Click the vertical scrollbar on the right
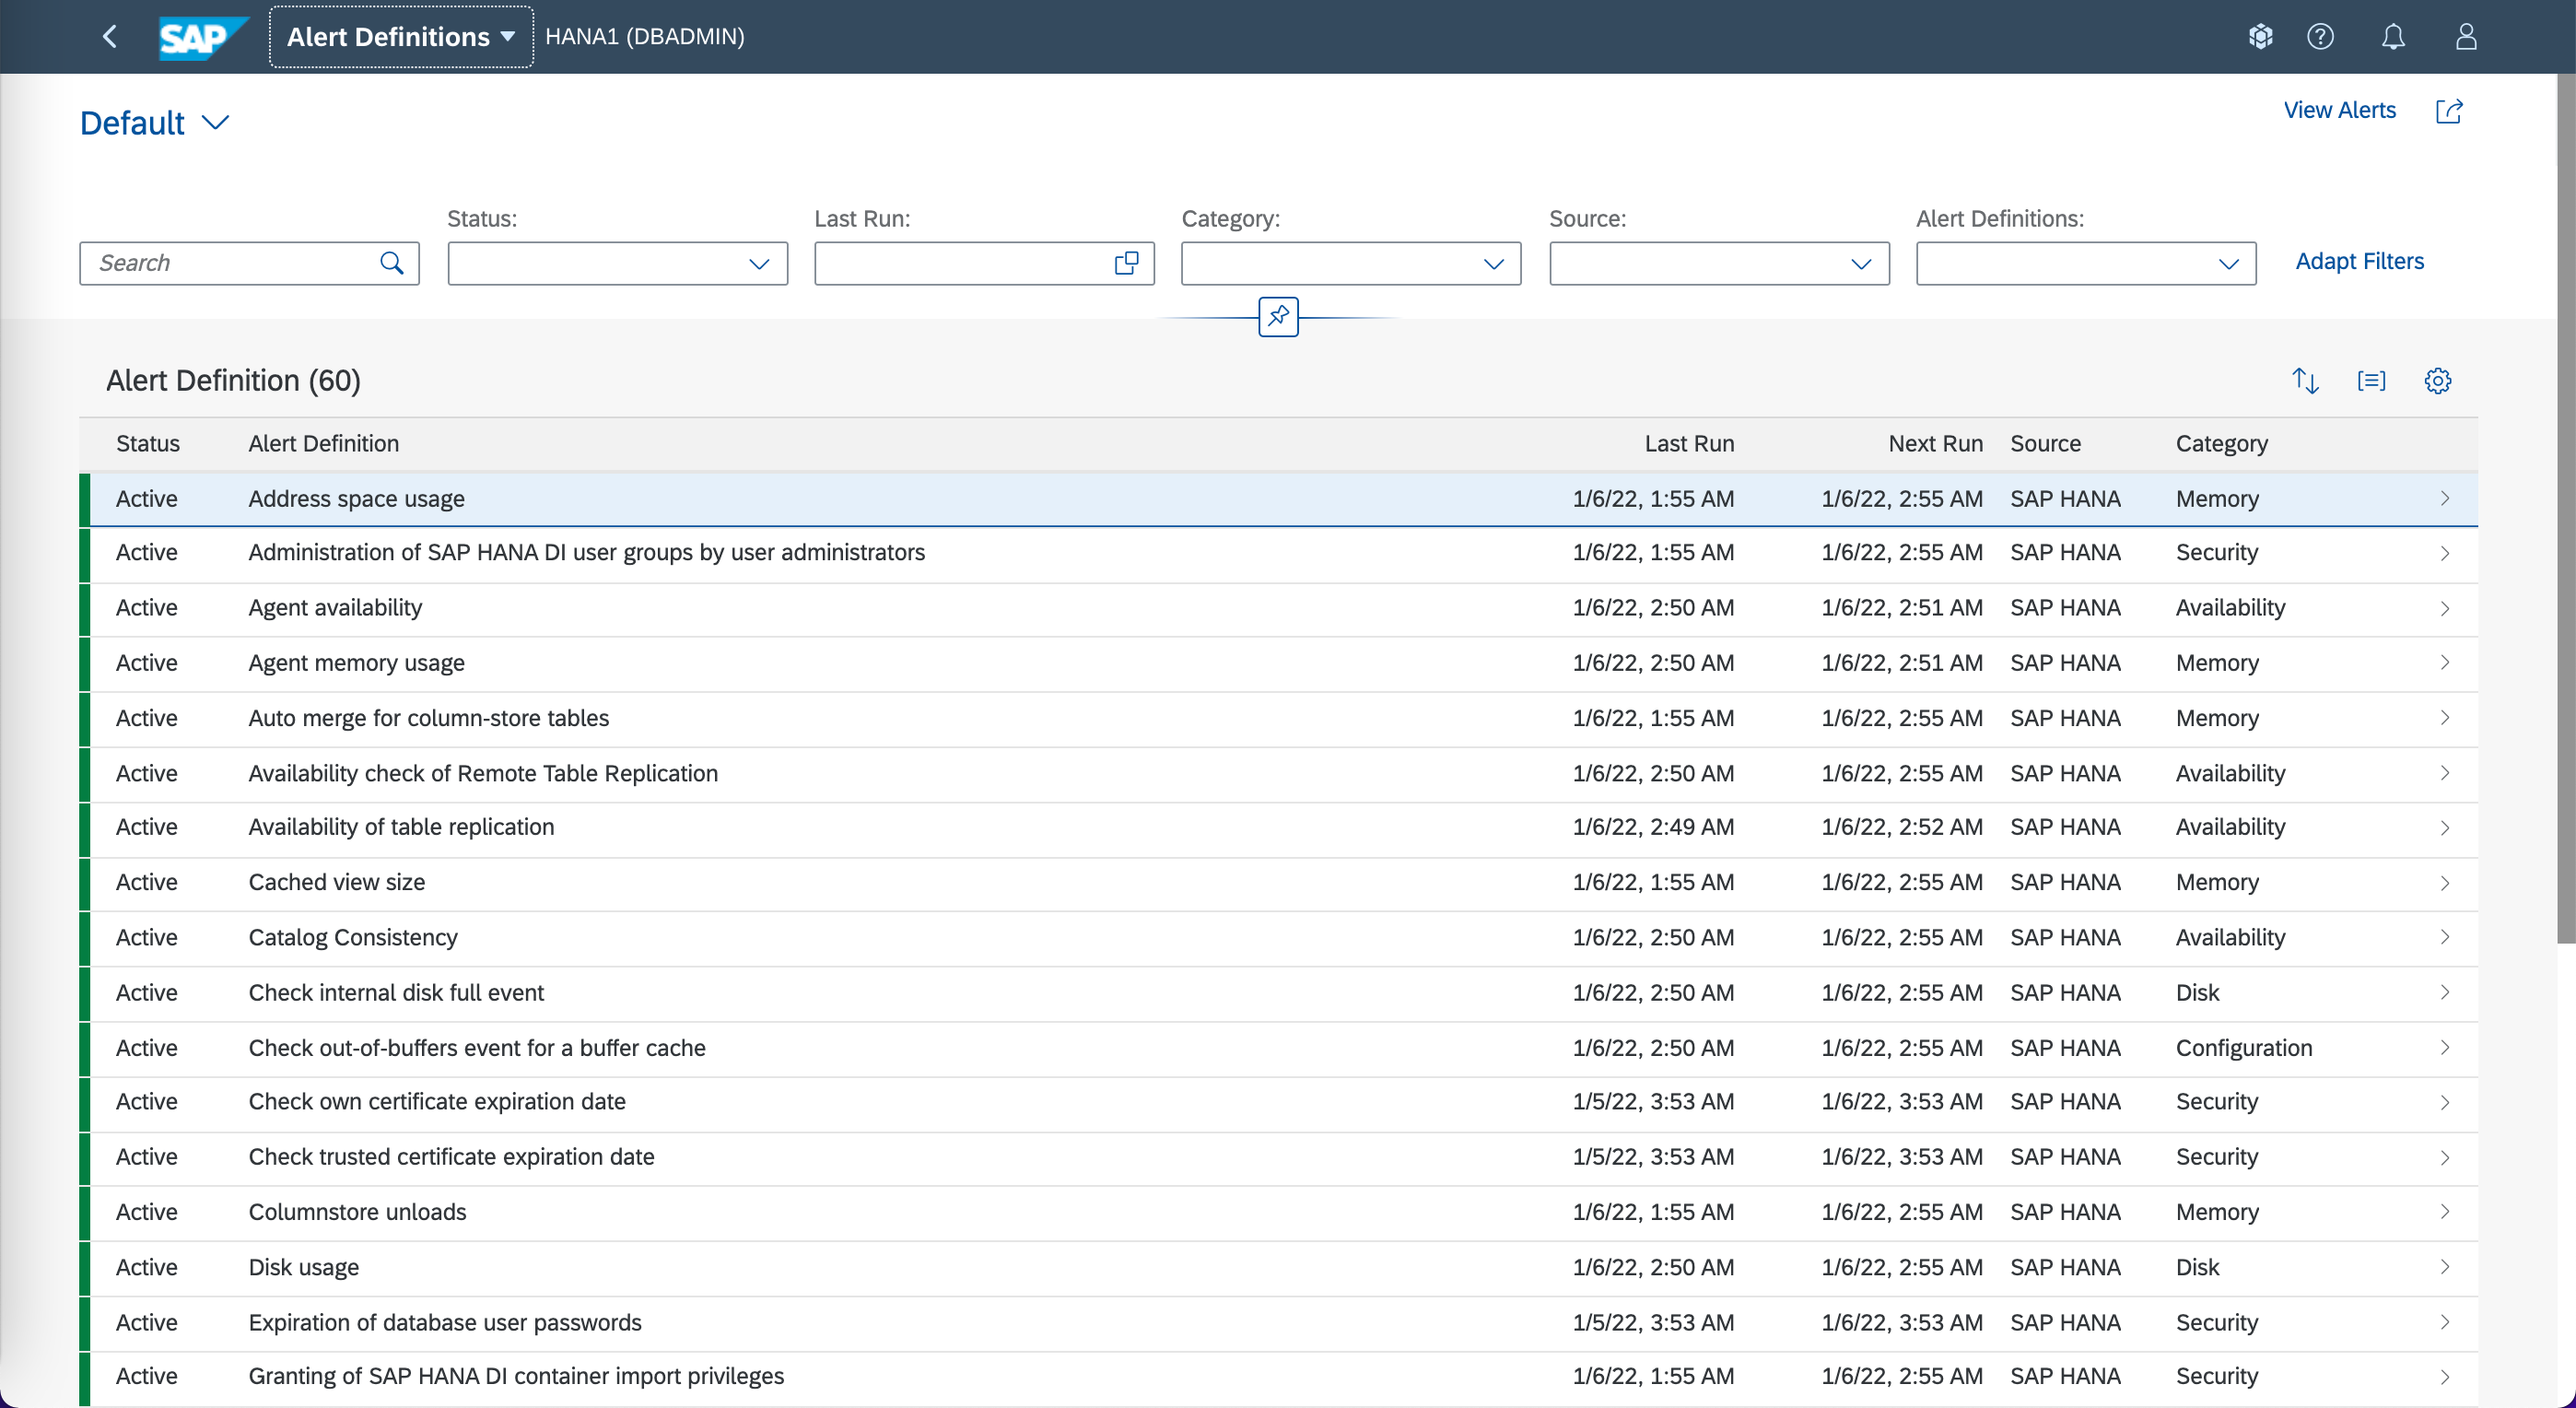This screenshot has width=2576, height=1408. [x=2565, y=500]
